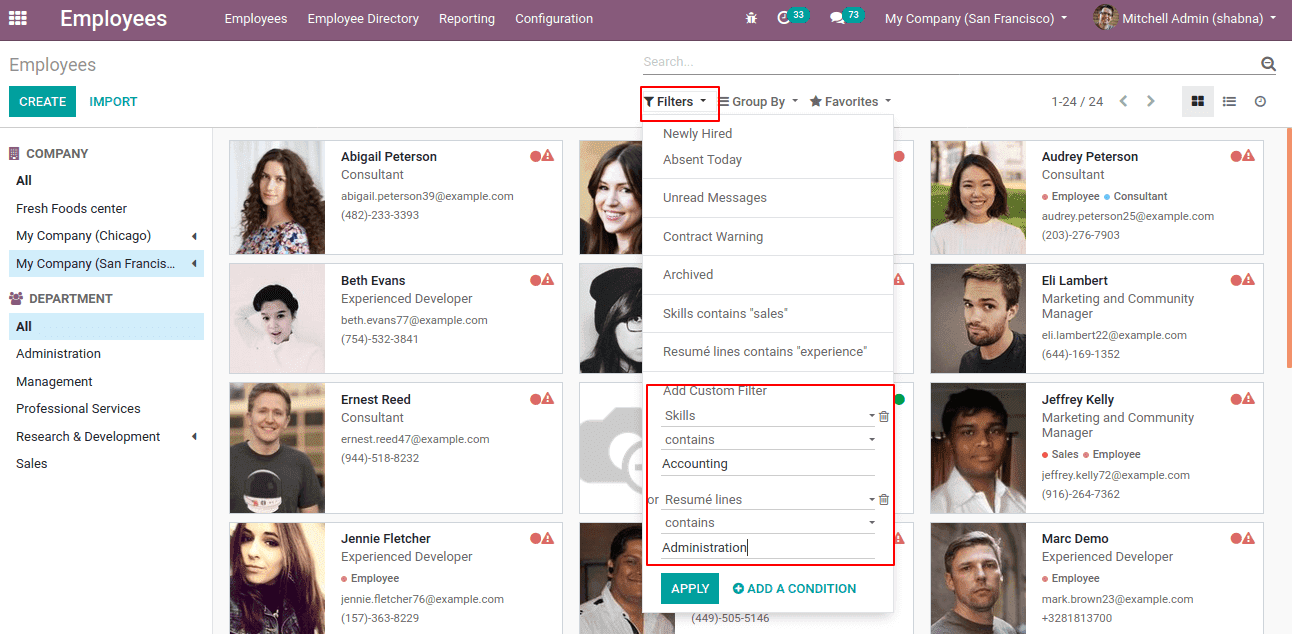Image resolution: width=1292 pixels, height=634 pixels.
Task: Delete the Skills filter condition trash icon
Action: 884,416
